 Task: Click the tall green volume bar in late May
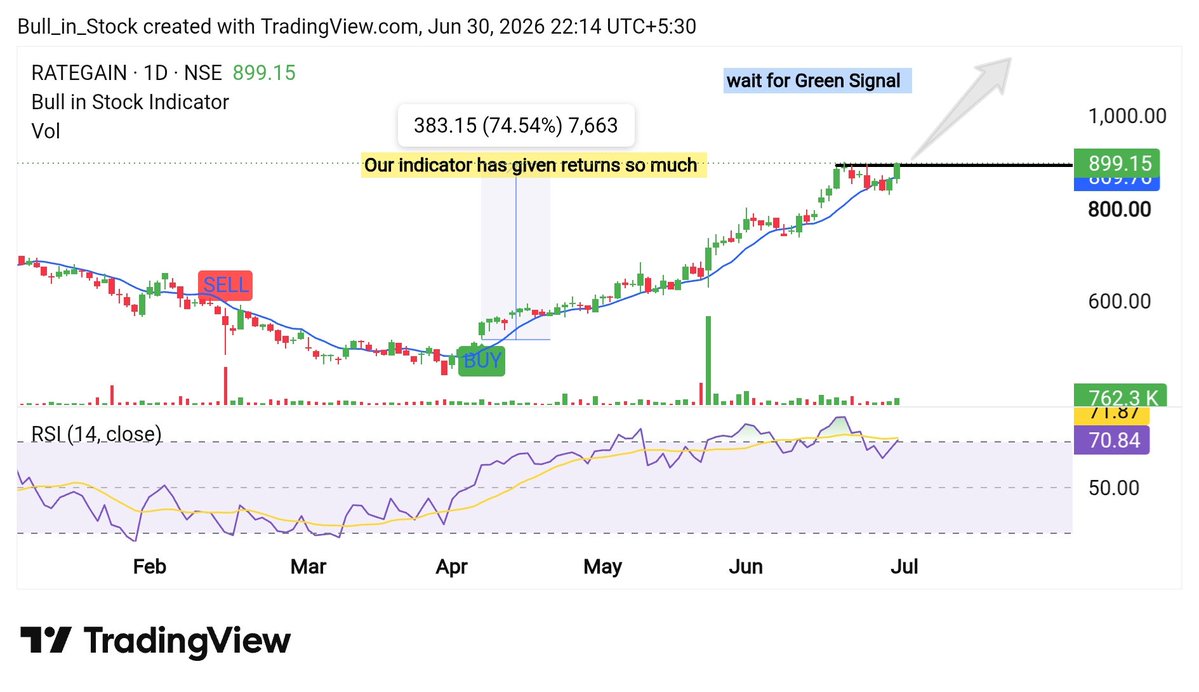[x=708, y=360]
